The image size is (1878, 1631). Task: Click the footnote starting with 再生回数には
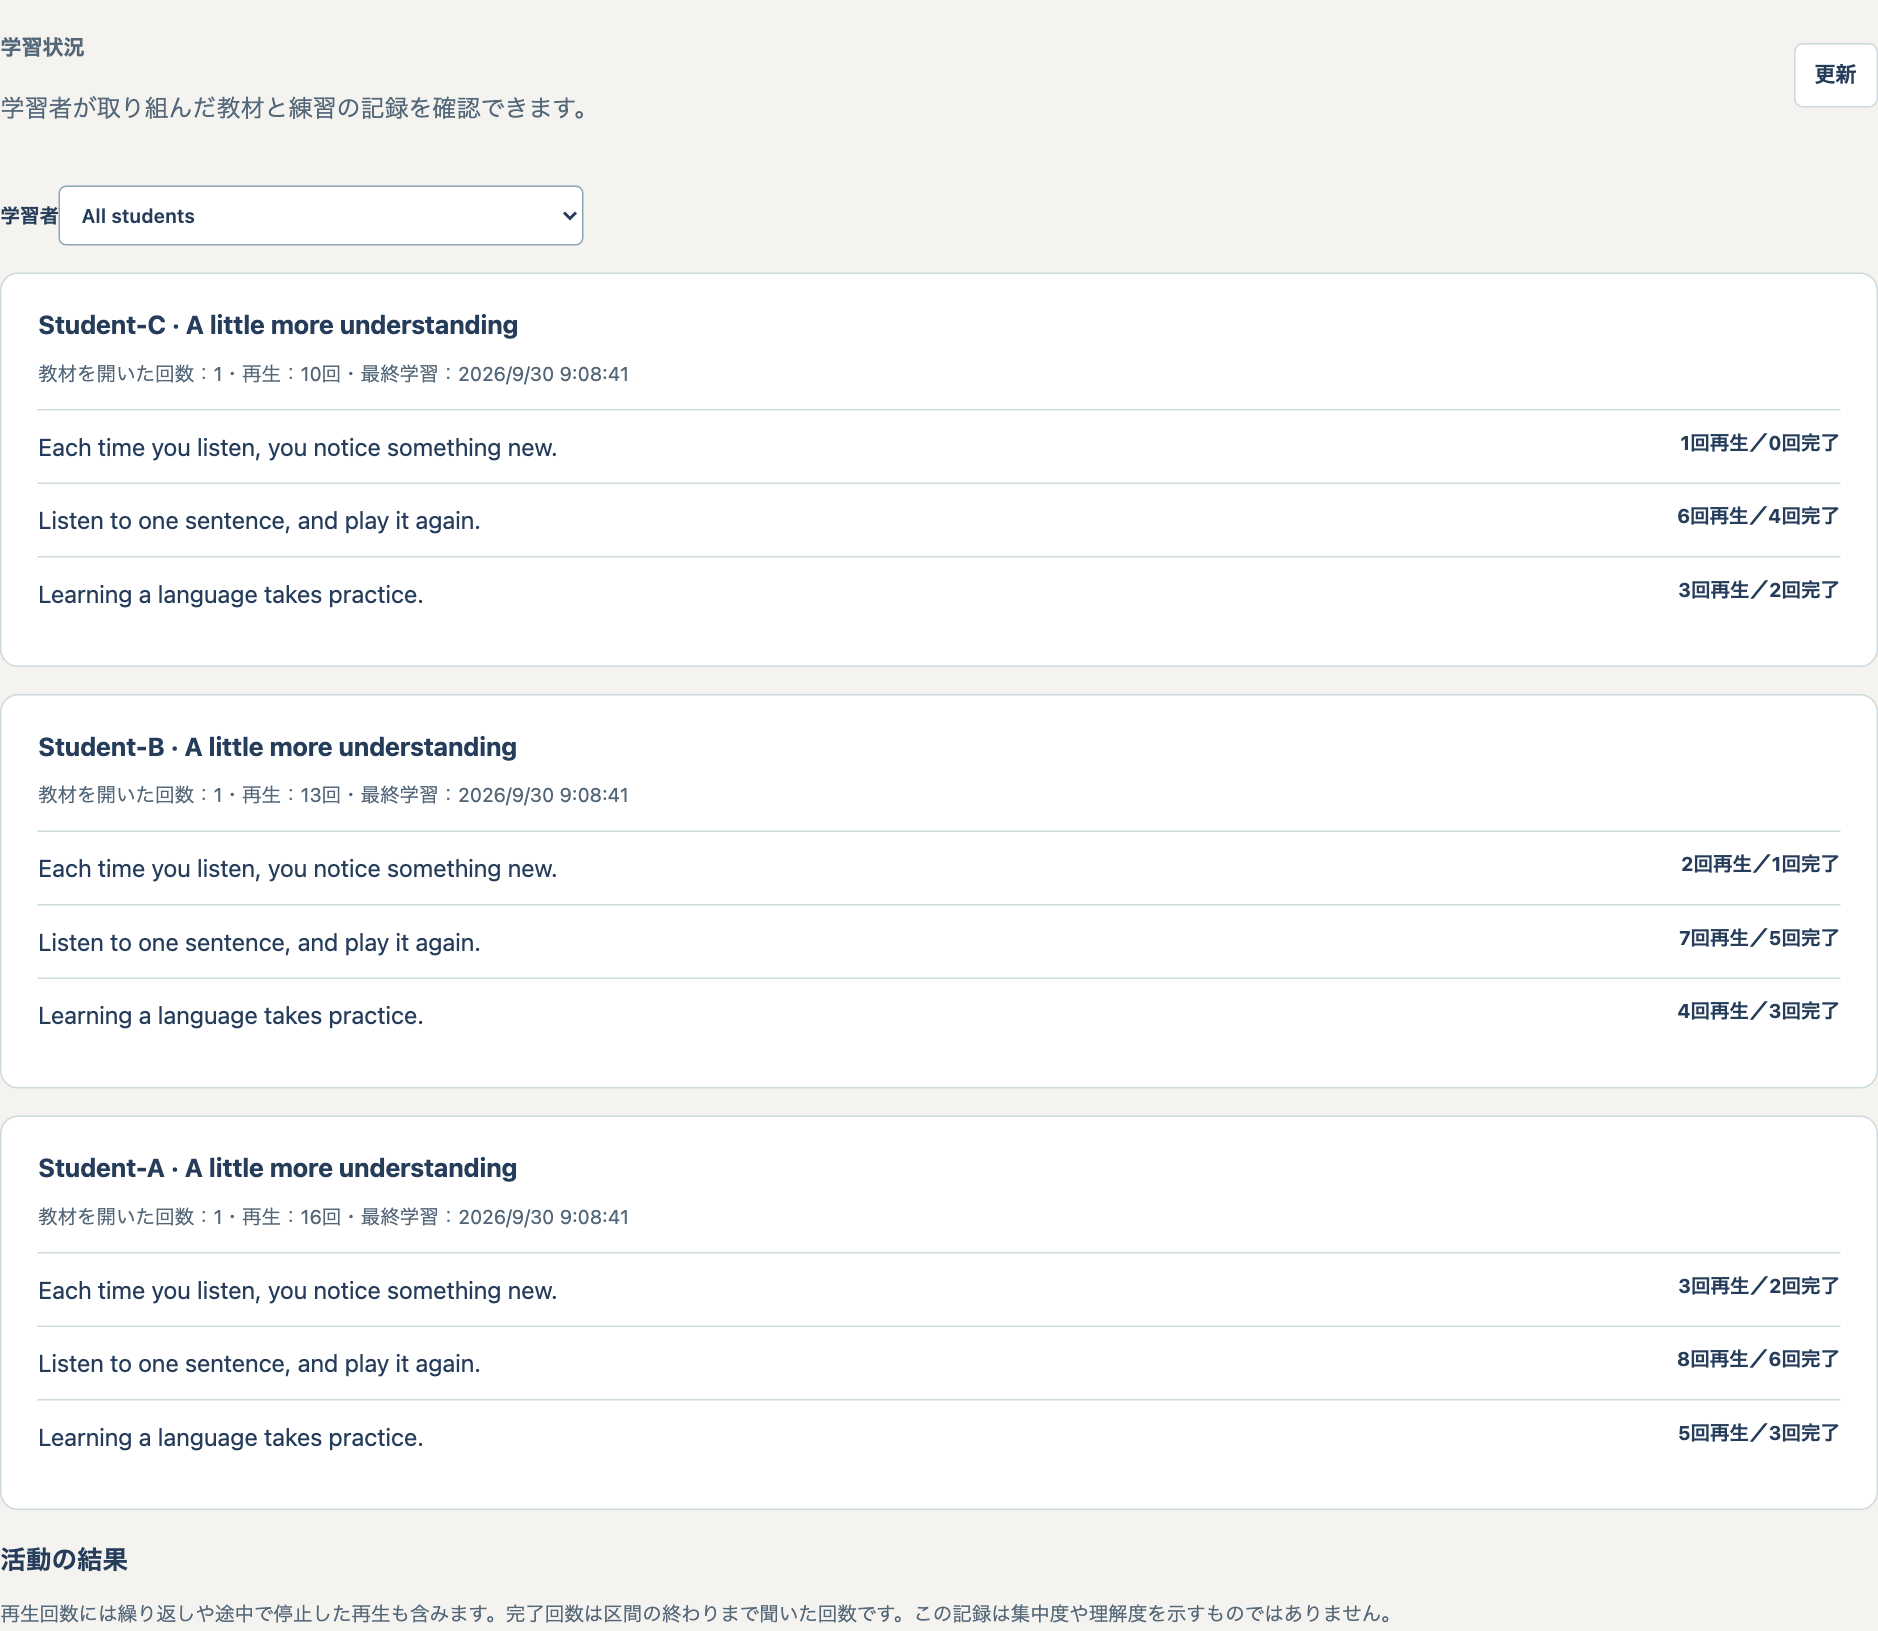point(698,1613)
